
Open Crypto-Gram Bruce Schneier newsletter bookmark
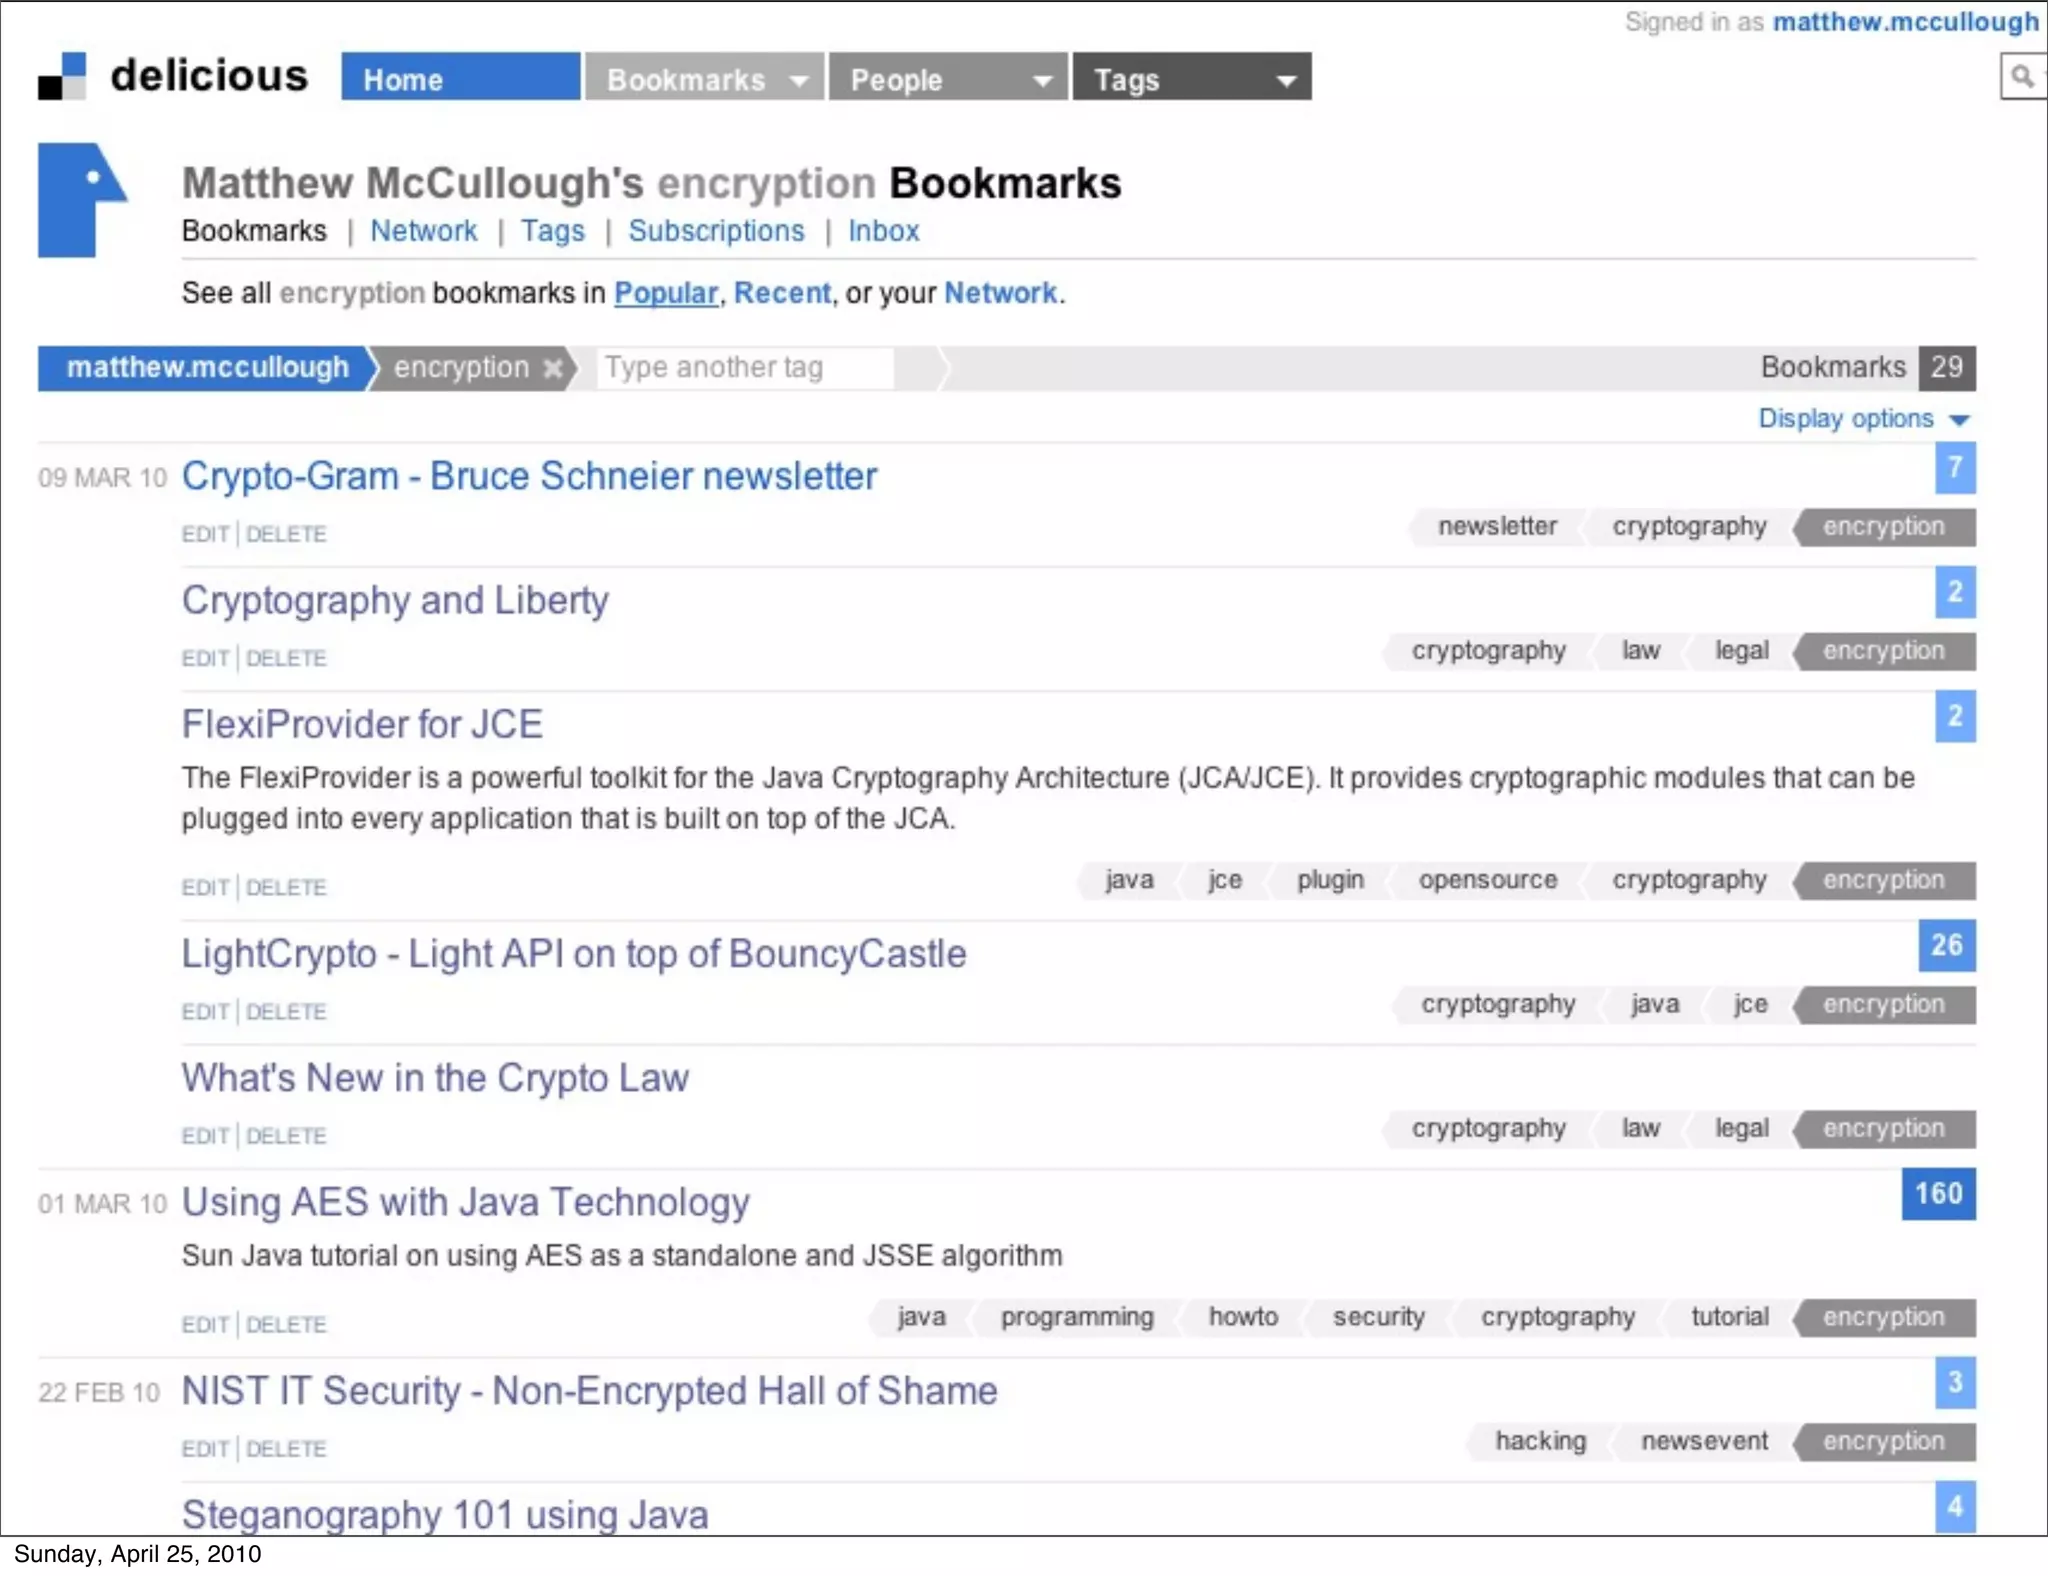click(529, 477)
